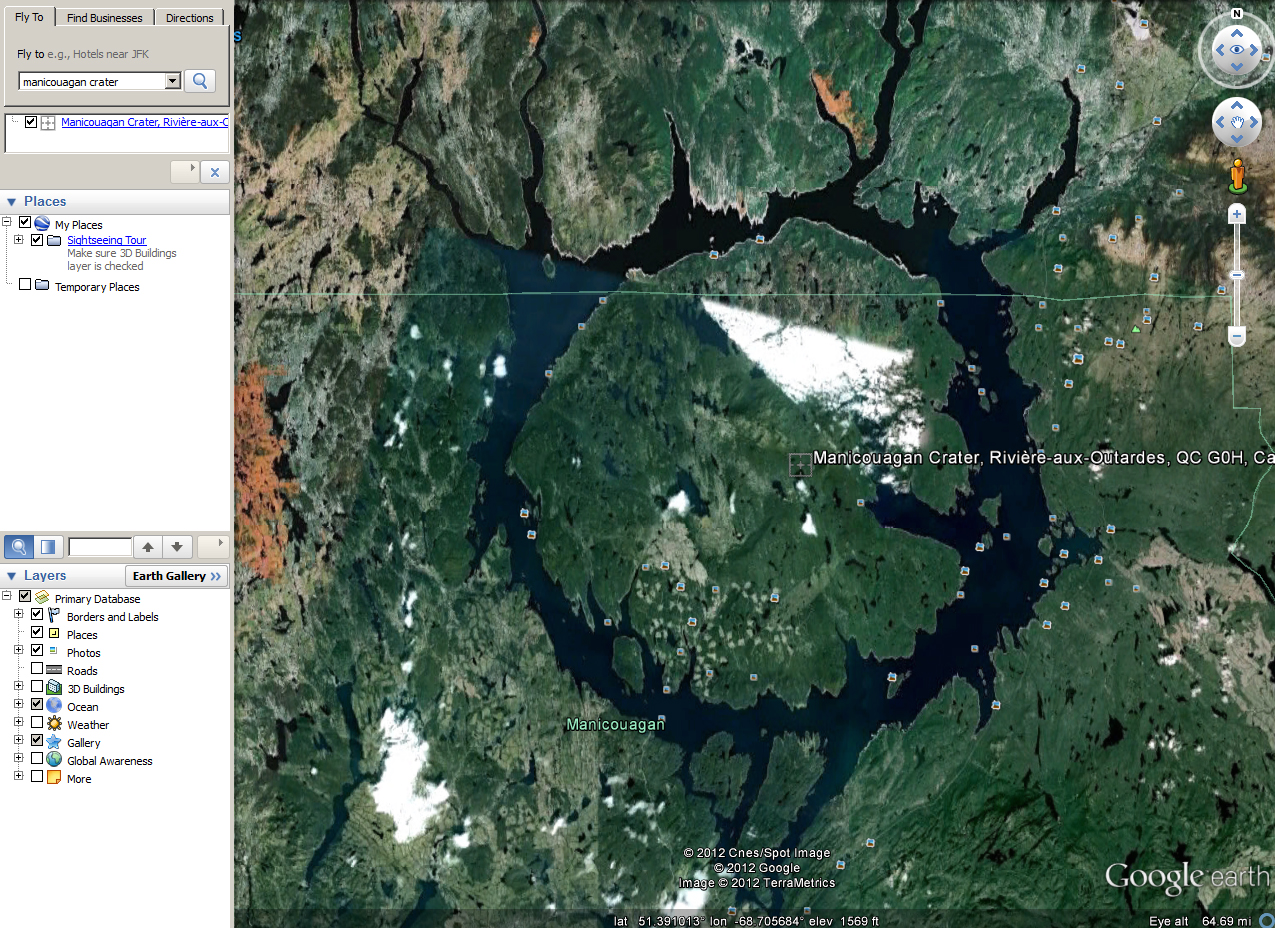The width and height of the screenshot is (1275, 928).
Task: Open the Fly To search history dropdown
Action: [172, 82]
